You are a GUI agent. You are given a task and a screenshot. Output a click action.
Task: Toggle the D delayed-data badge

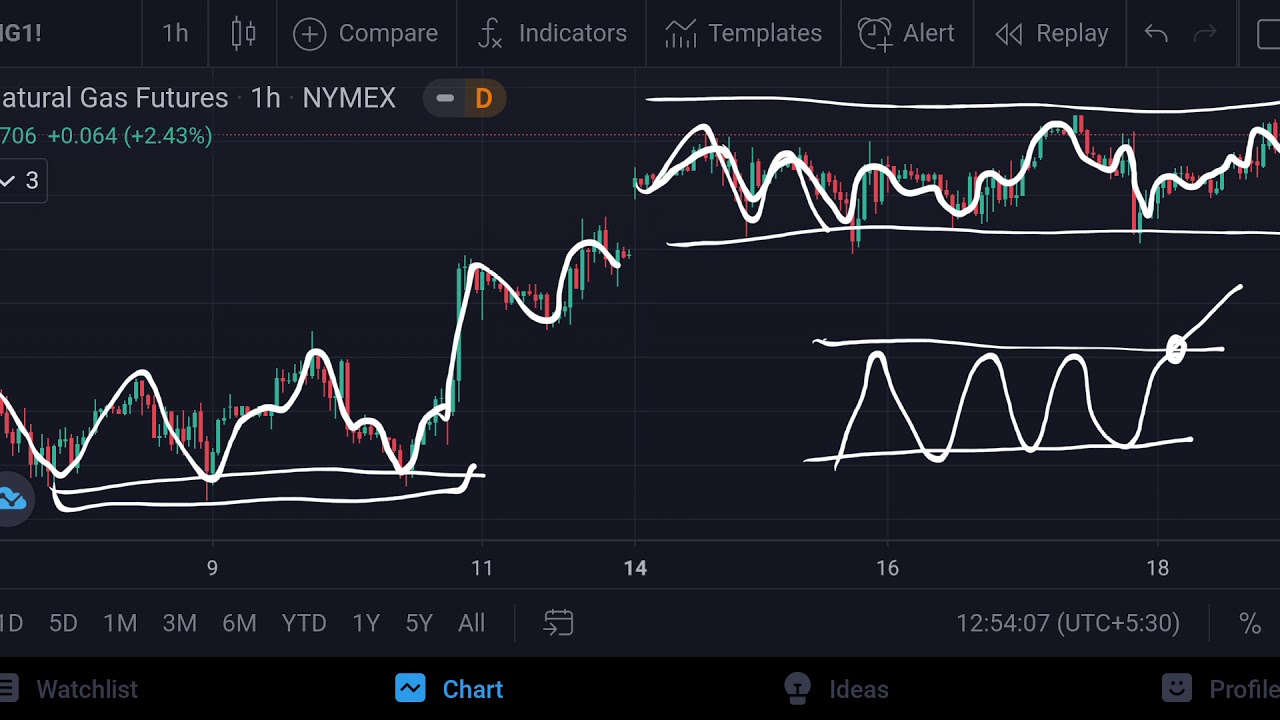point(484,98)
